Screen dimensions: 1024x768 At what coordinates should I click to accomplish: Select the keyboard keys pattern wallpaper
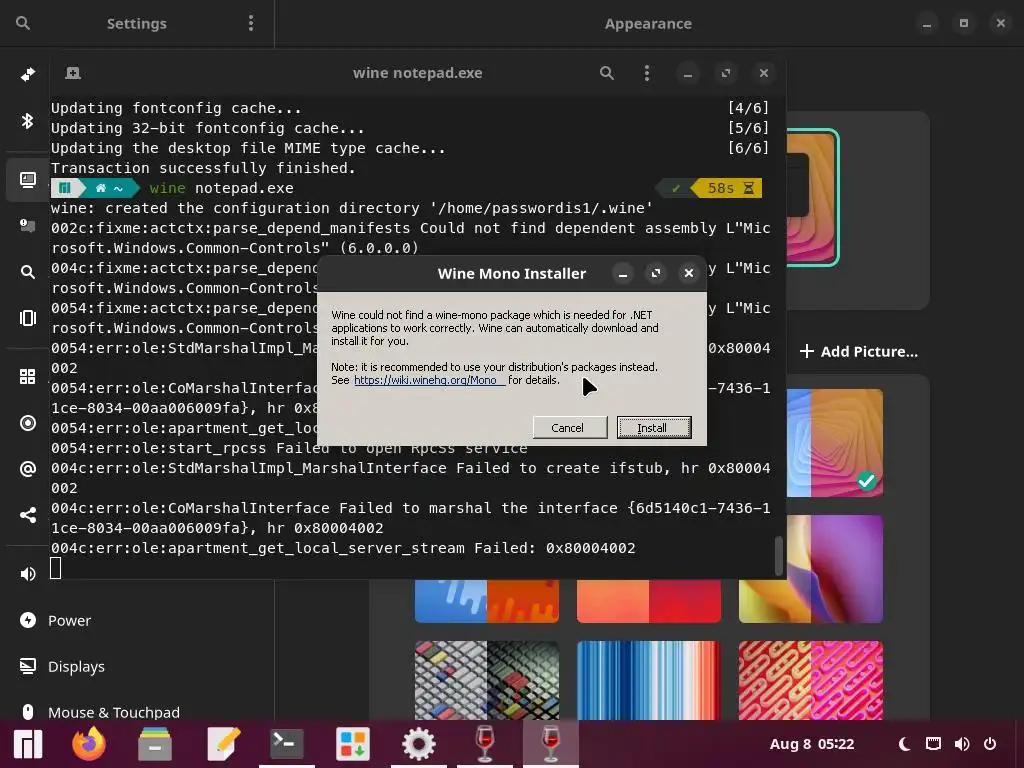[487, 680]
